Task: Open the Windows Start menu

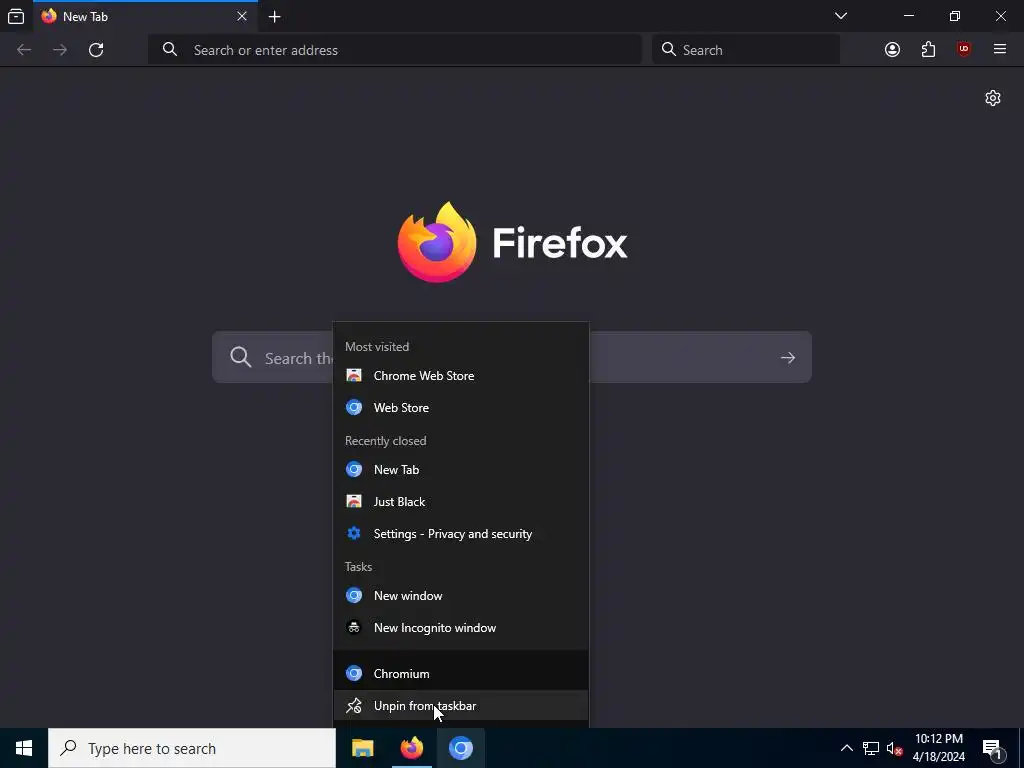Action: (x=24, y=748)
